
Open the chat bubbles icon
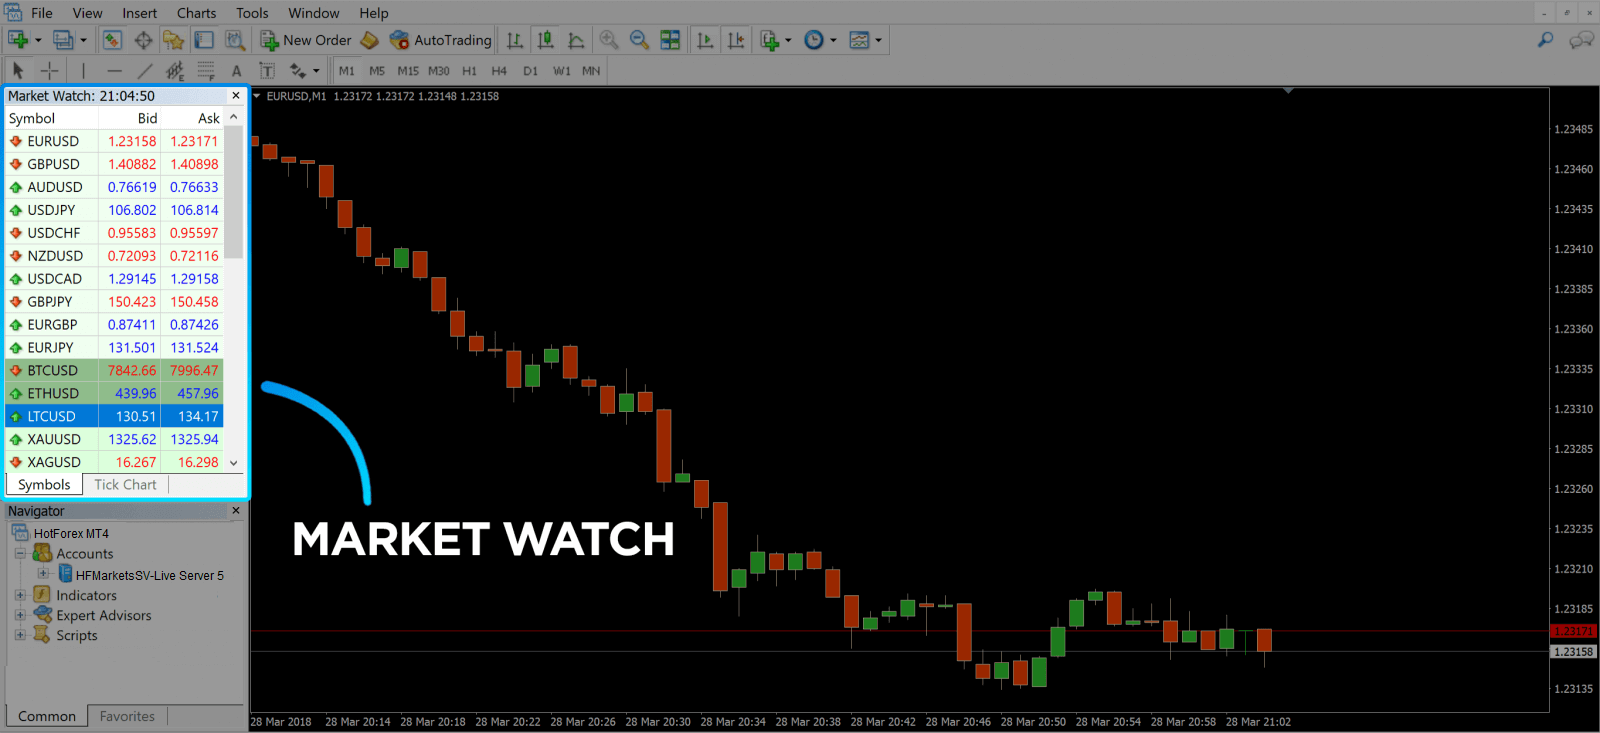point(1581,40)
